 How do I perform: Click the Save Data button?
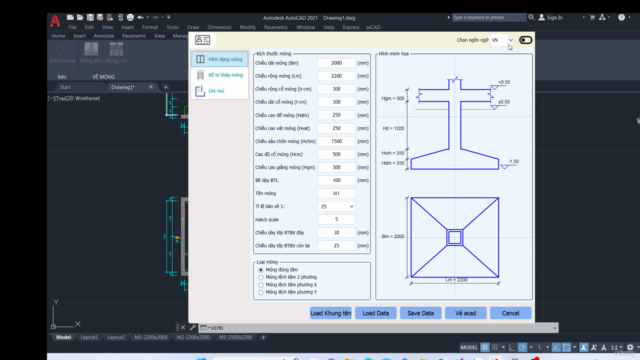coord(420,313)
